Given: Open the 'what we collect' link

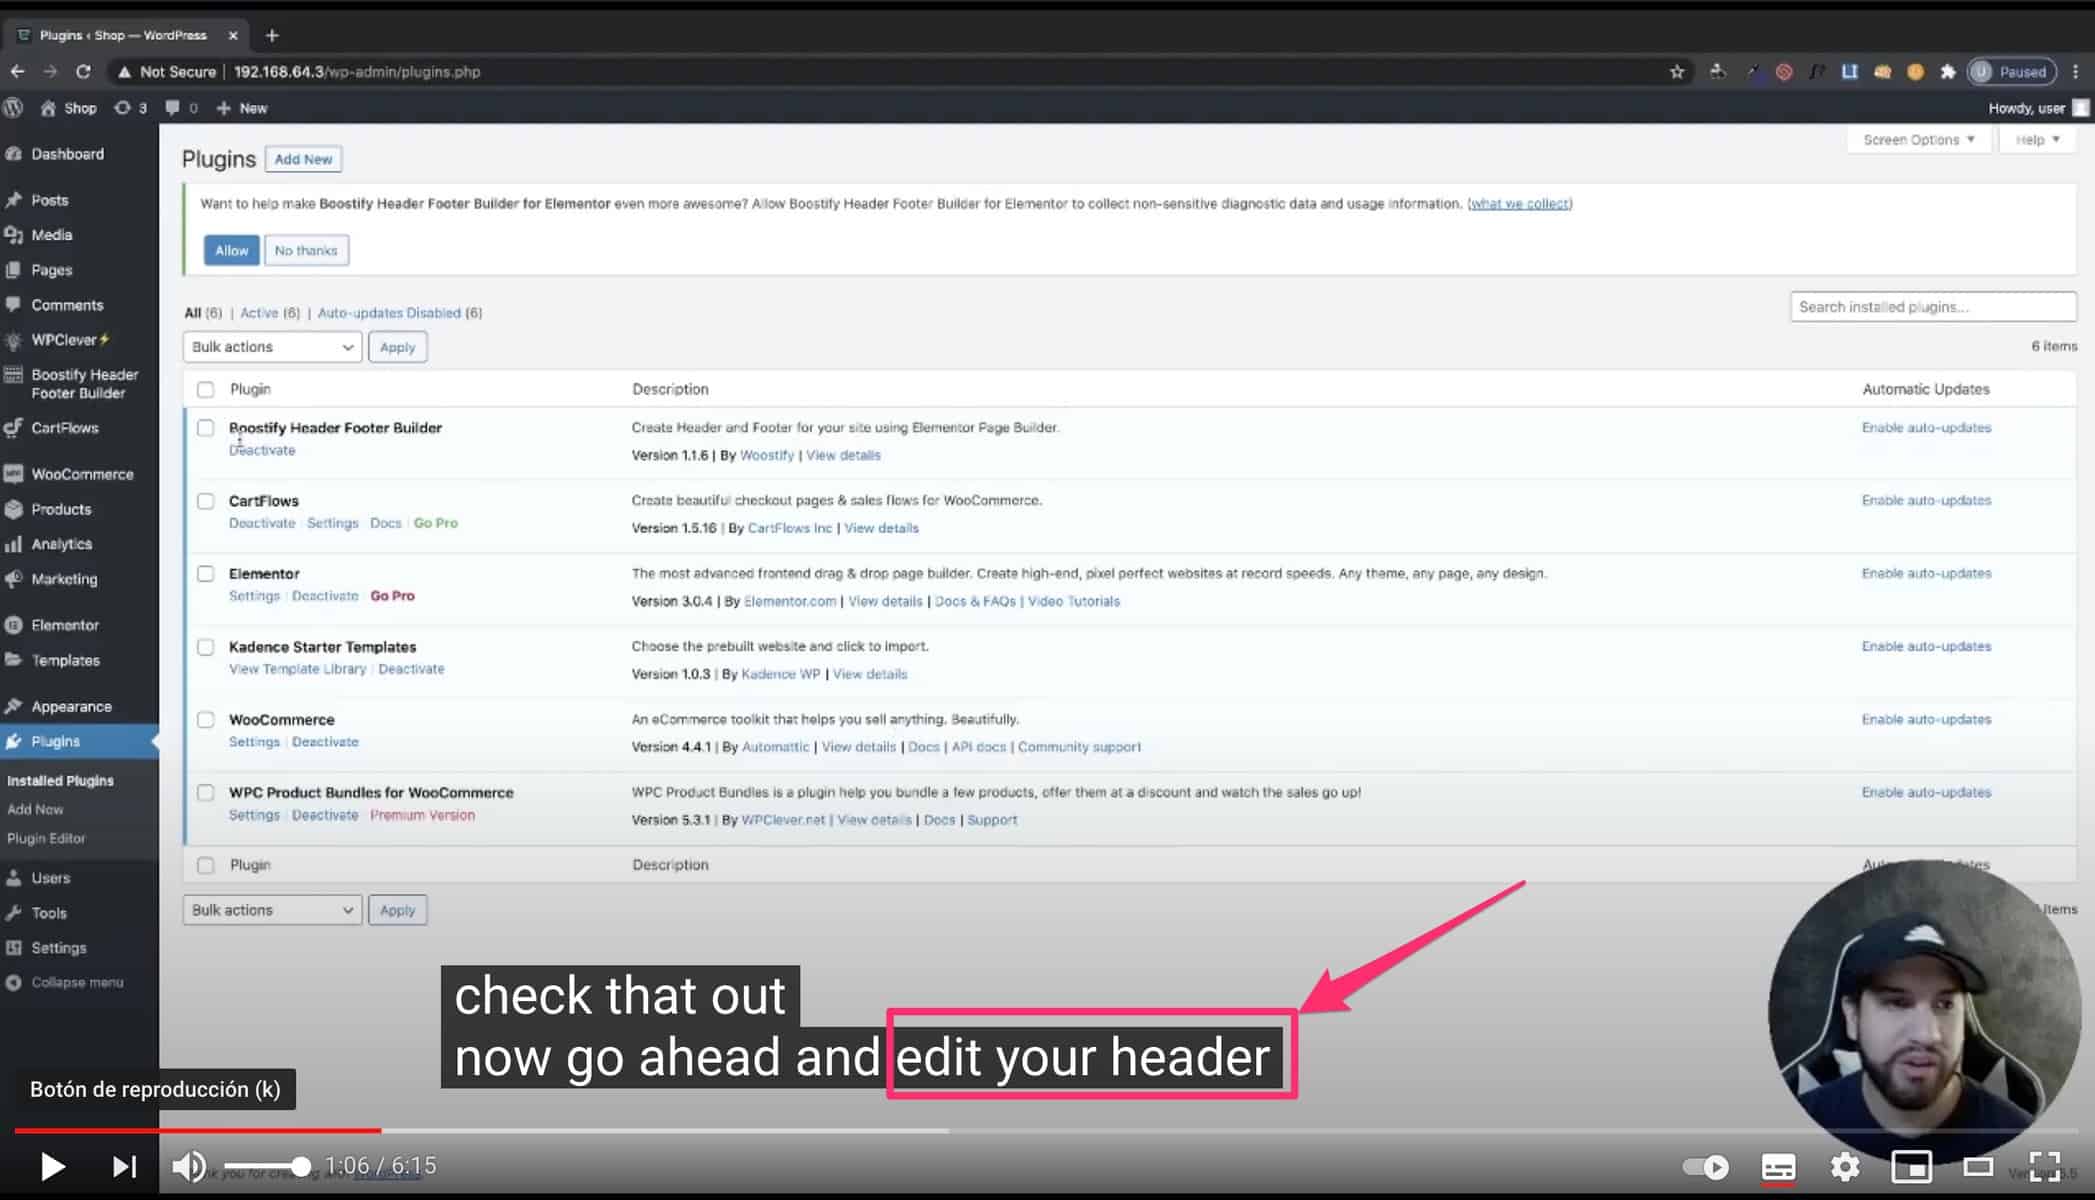Looking at the screenshot, I should 1519,204.
